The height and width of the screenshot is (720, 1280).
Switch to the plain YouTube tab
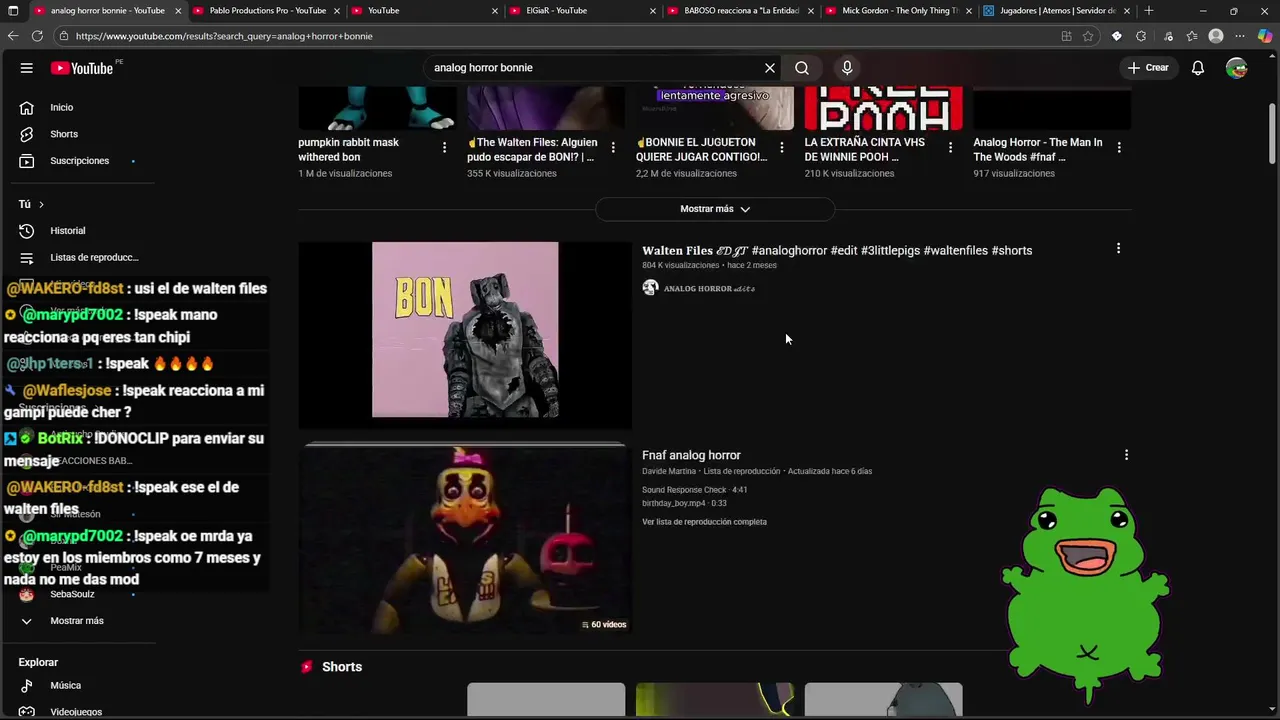pyautogui.click(x=423, y=11)
